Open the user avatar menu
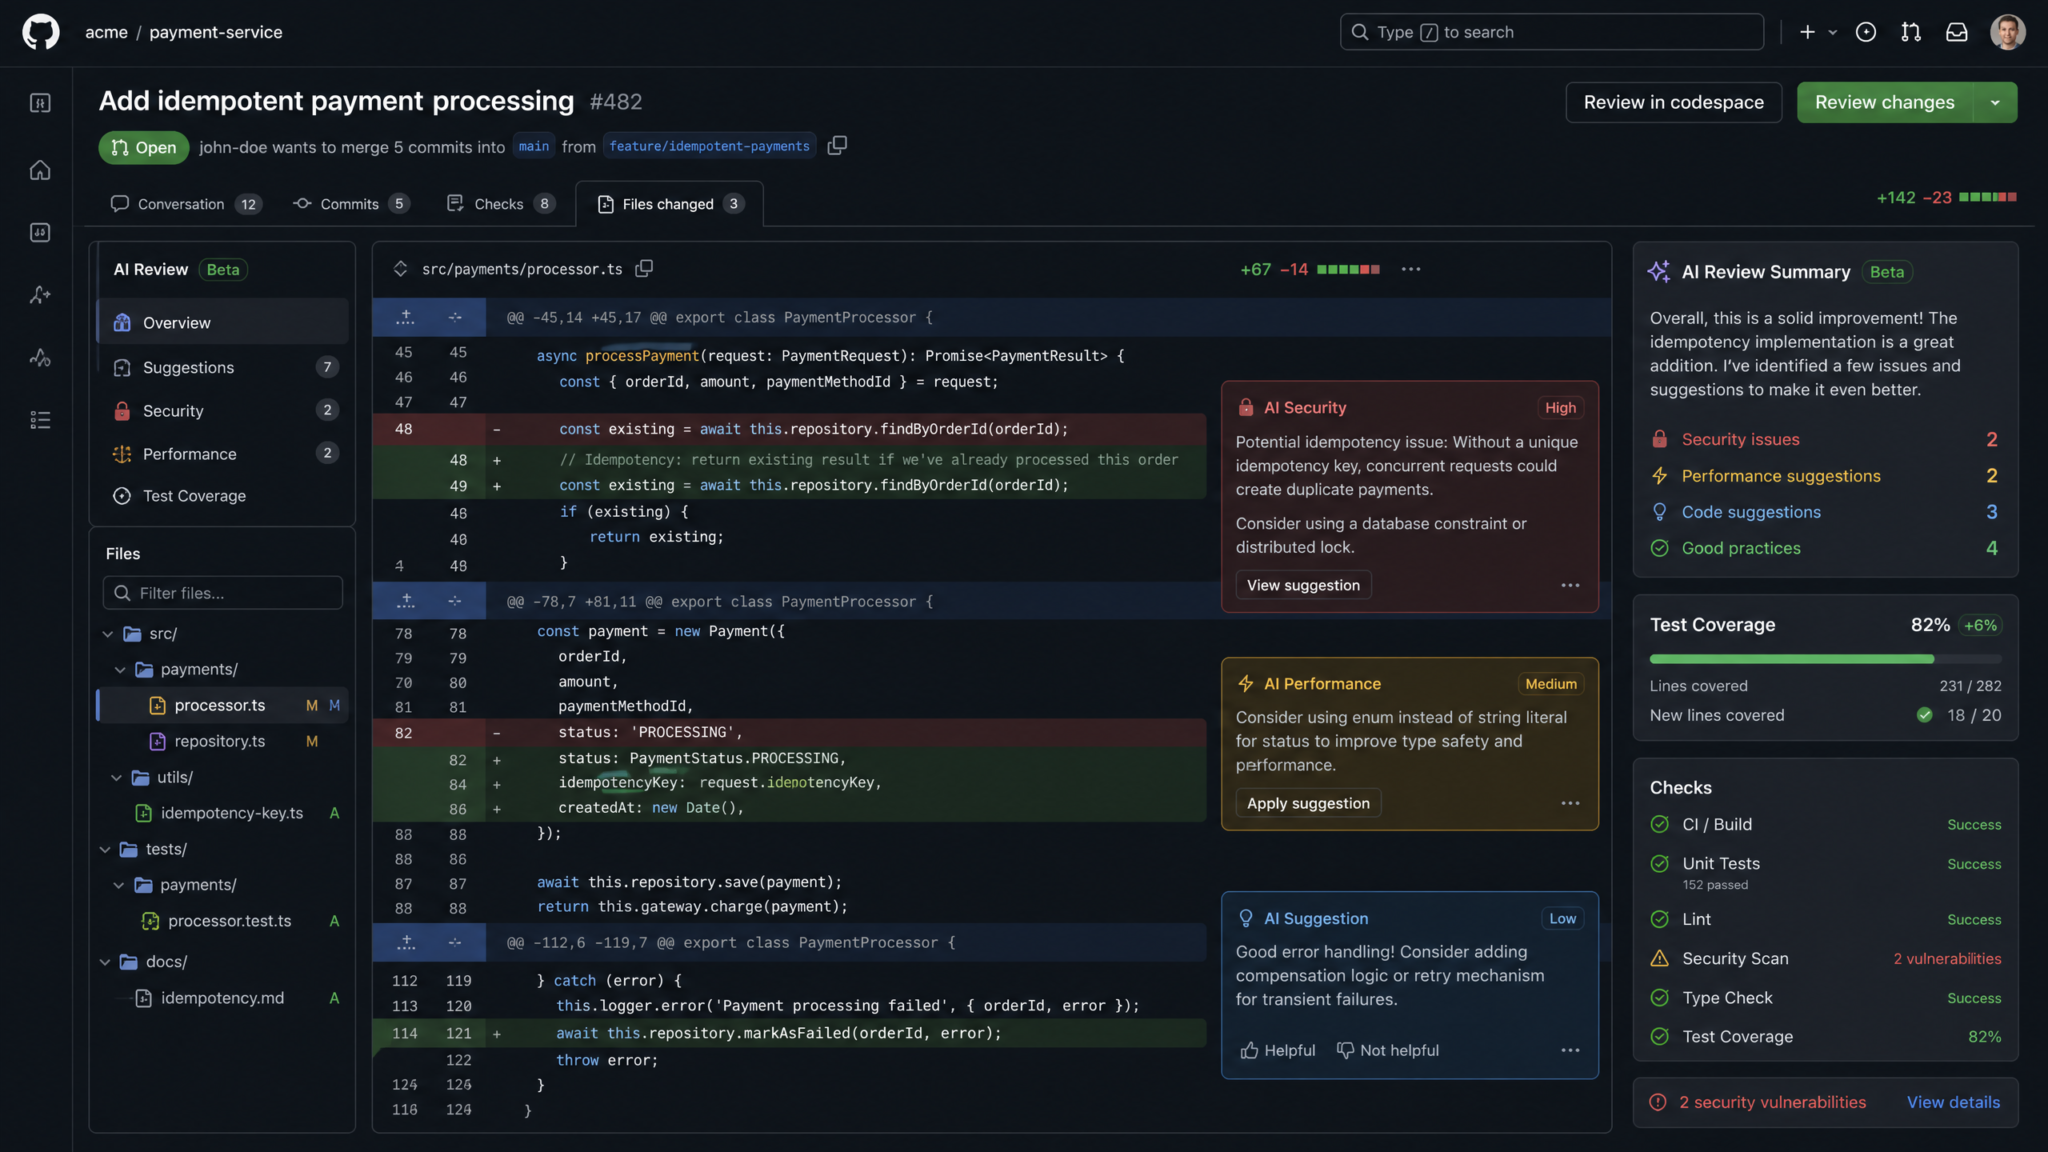This screenshot has height=1152, width=2048. click(2008, 32)
